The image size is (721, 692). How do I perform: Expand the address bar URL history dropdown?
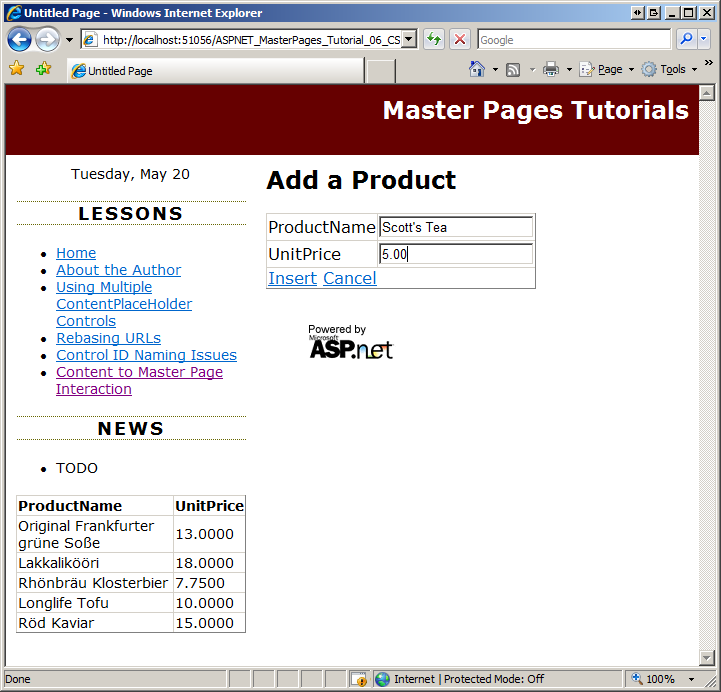click(409, 40)
